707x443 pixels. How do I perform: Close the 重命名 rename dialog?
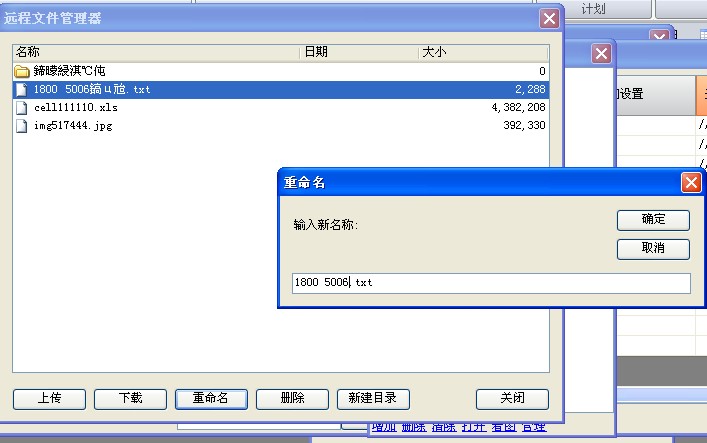coord(690,182)
